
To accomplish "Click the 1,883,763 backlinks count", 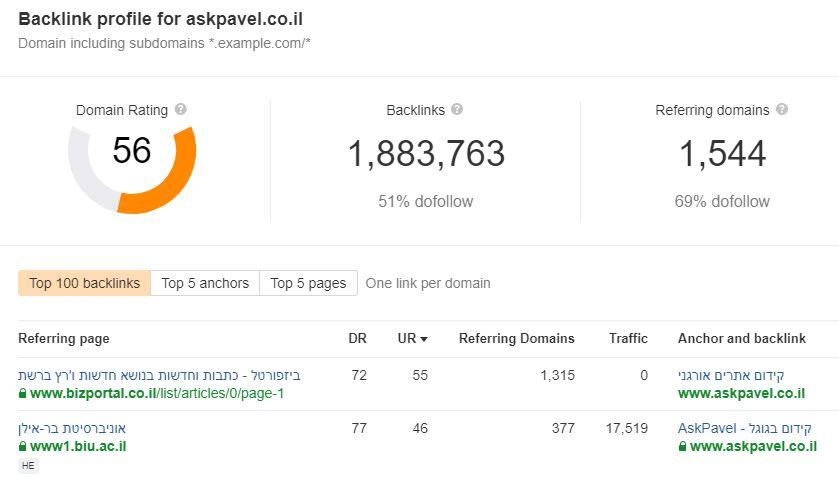I will click(x=426, y=154).
